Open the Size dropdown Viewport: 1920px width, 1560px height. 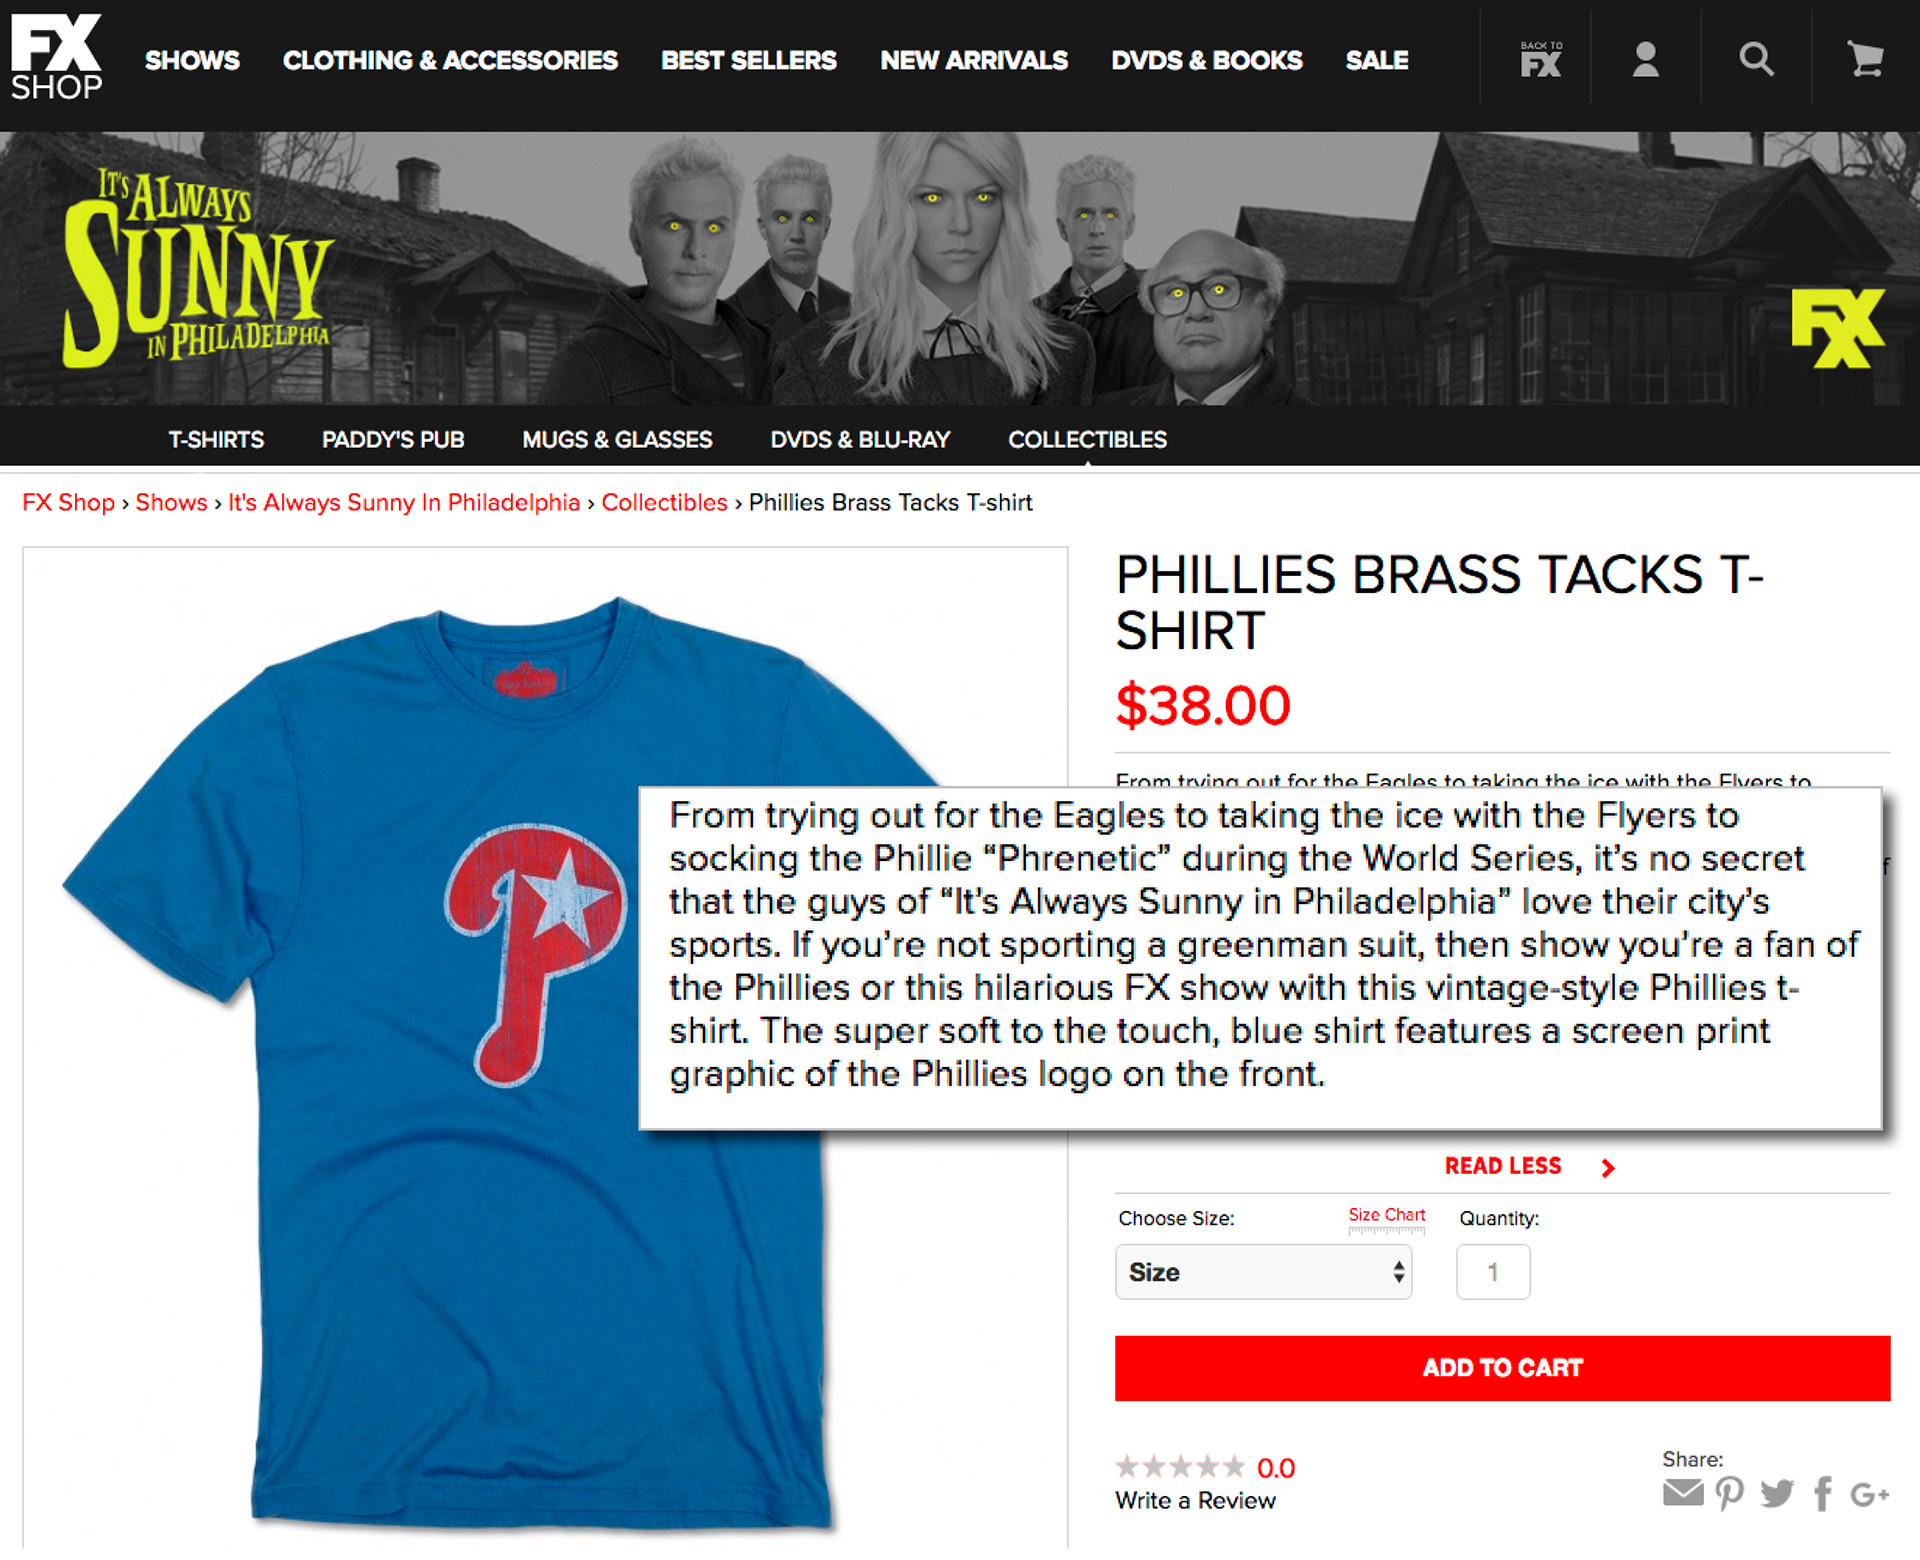(x=1263, y=1272)
